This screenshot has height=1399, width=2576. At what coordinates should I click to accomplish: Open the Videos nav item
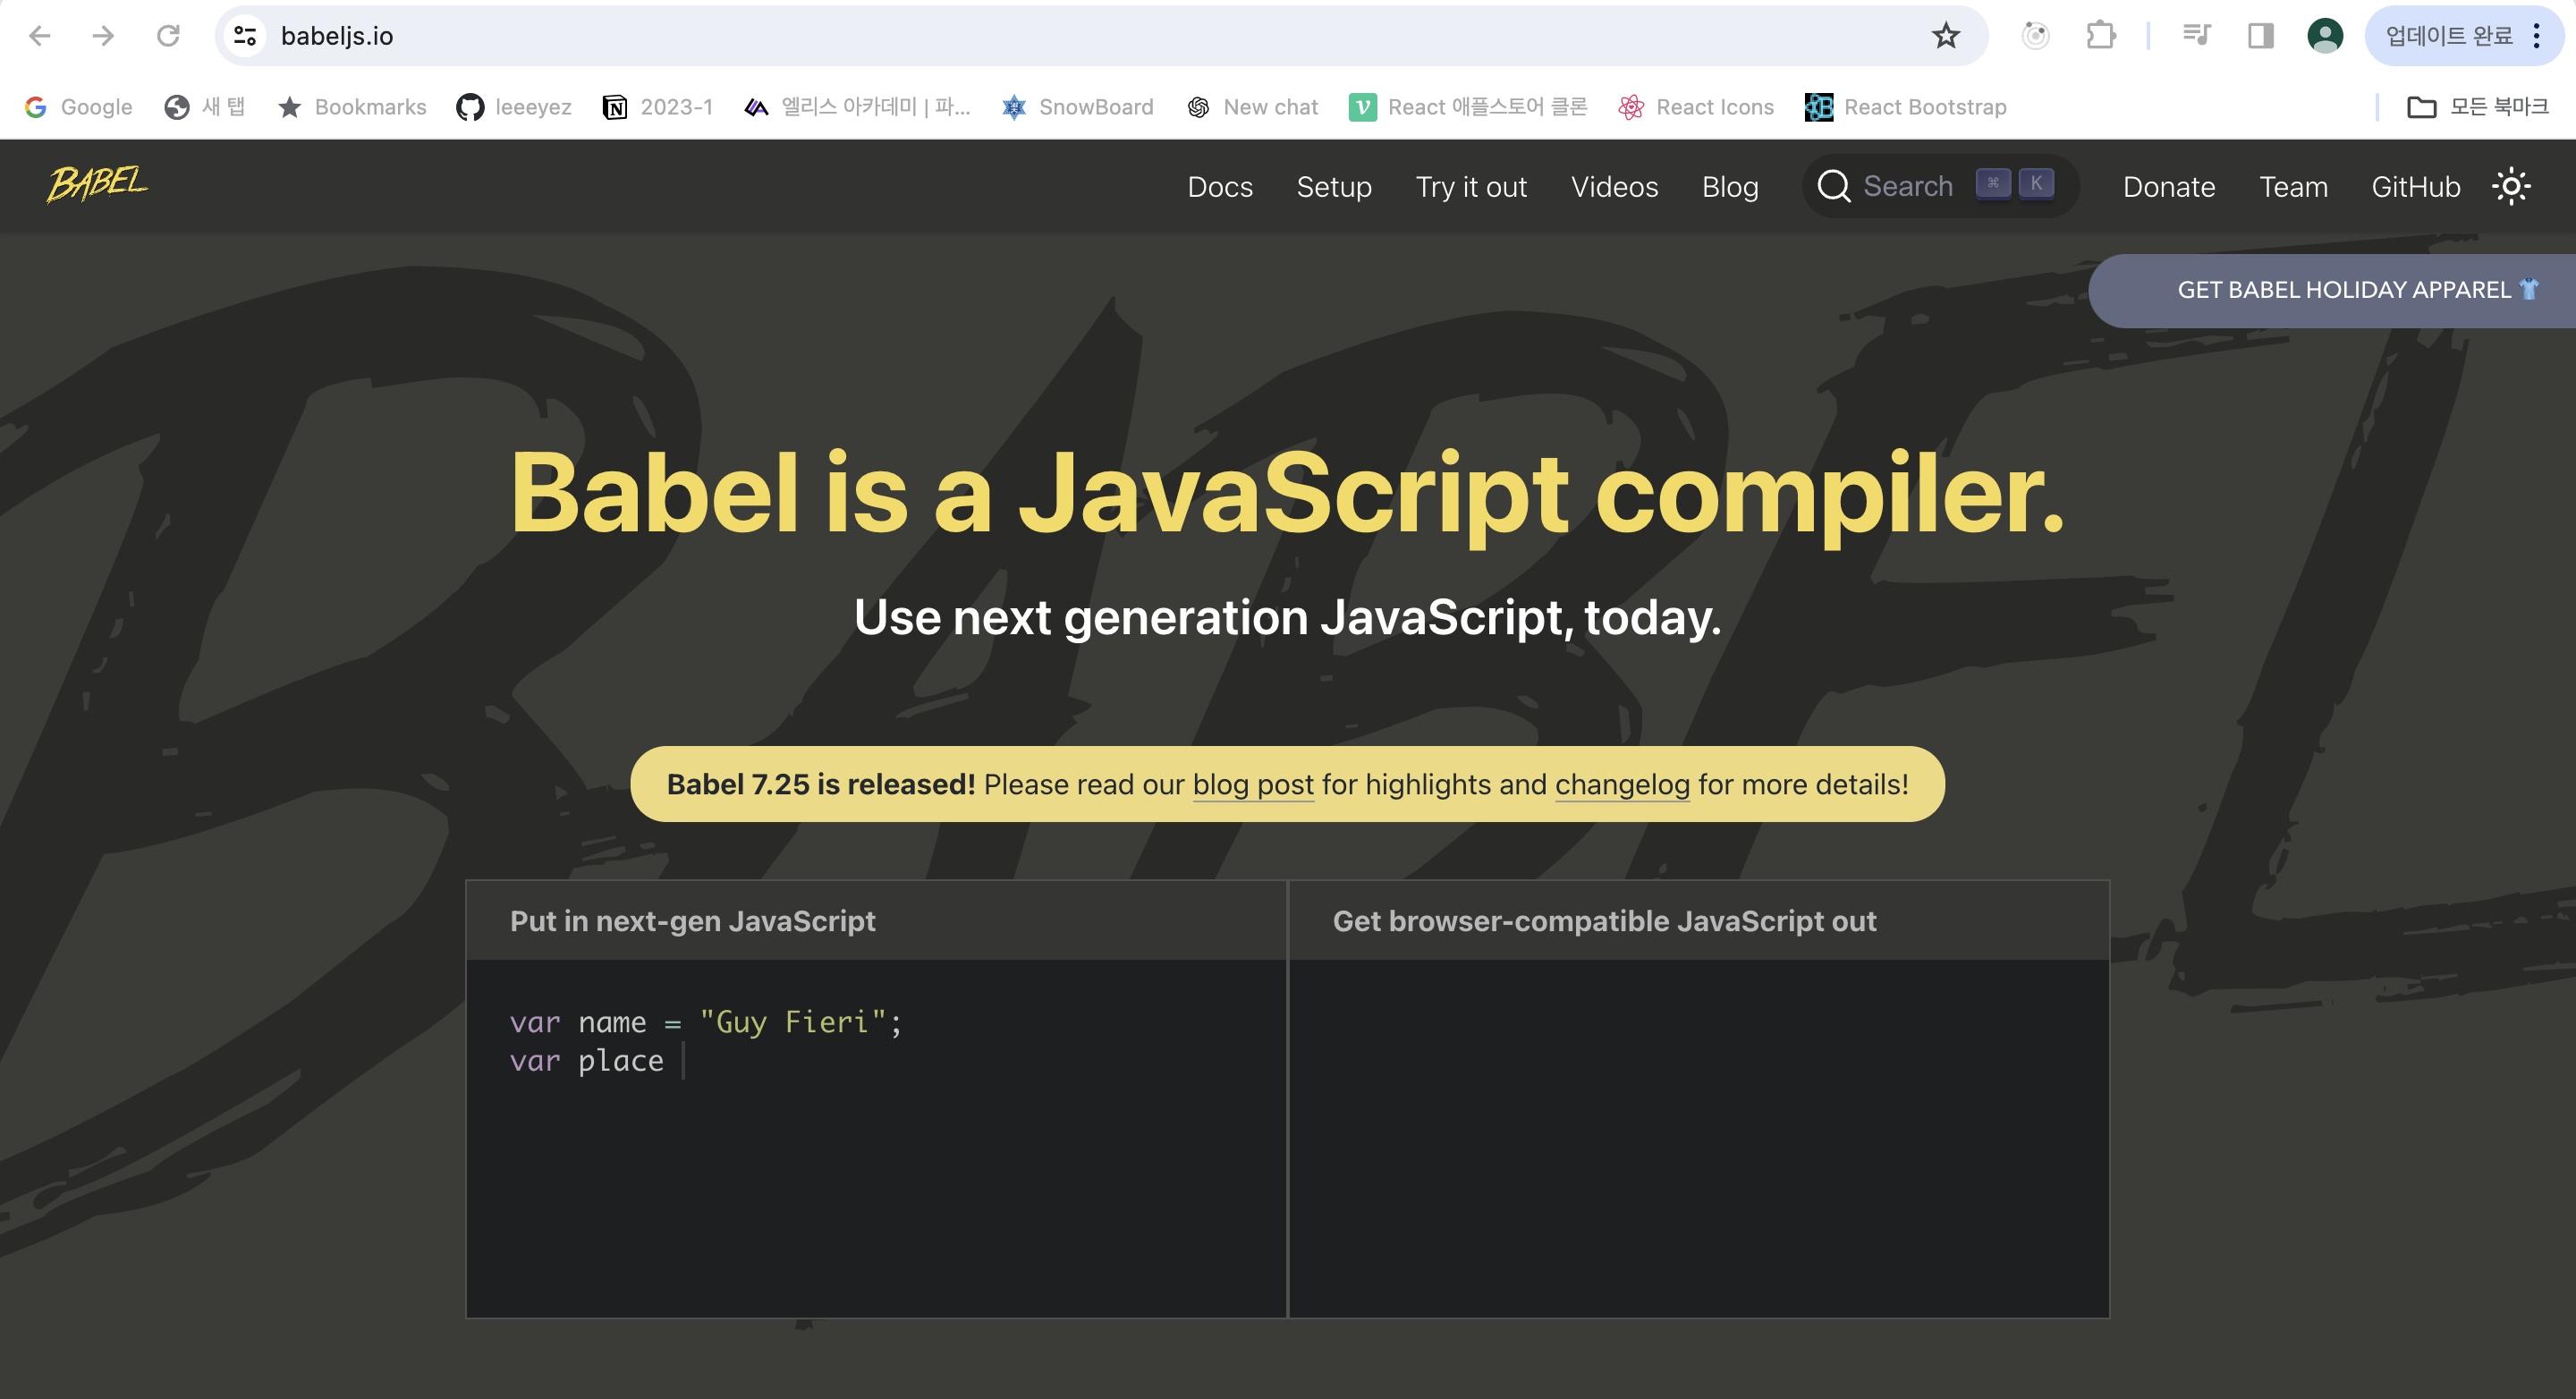point(1614,187)
